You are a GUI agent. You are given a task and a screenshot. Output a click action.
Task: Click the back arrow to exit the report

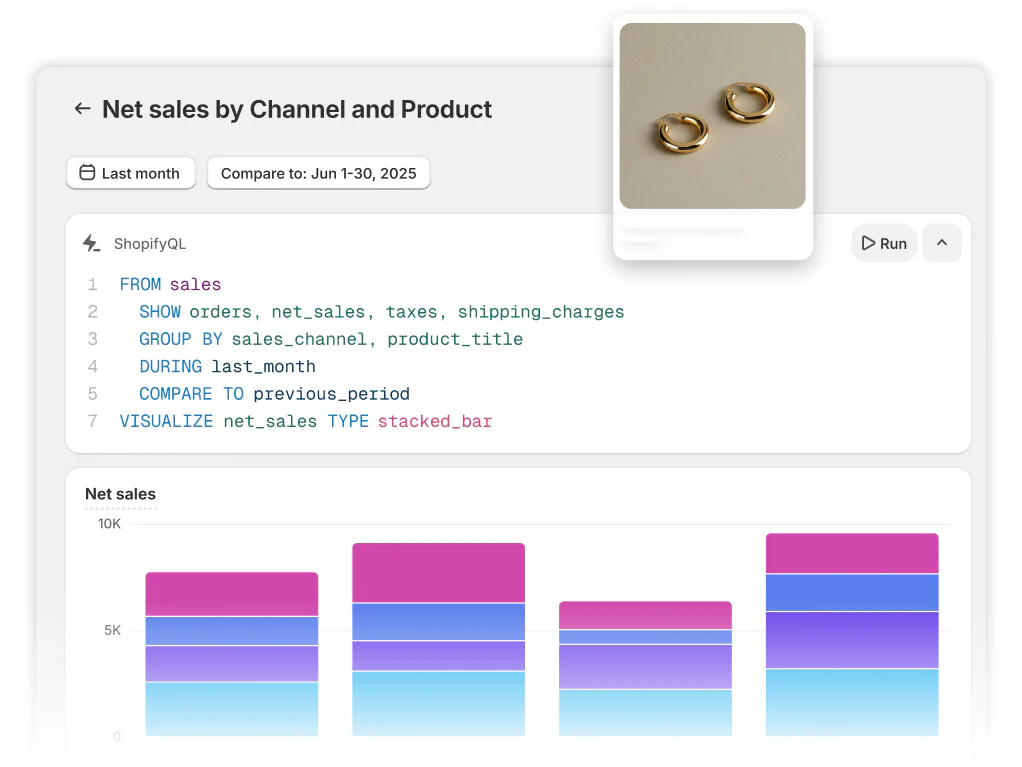(x=82, y=110)
